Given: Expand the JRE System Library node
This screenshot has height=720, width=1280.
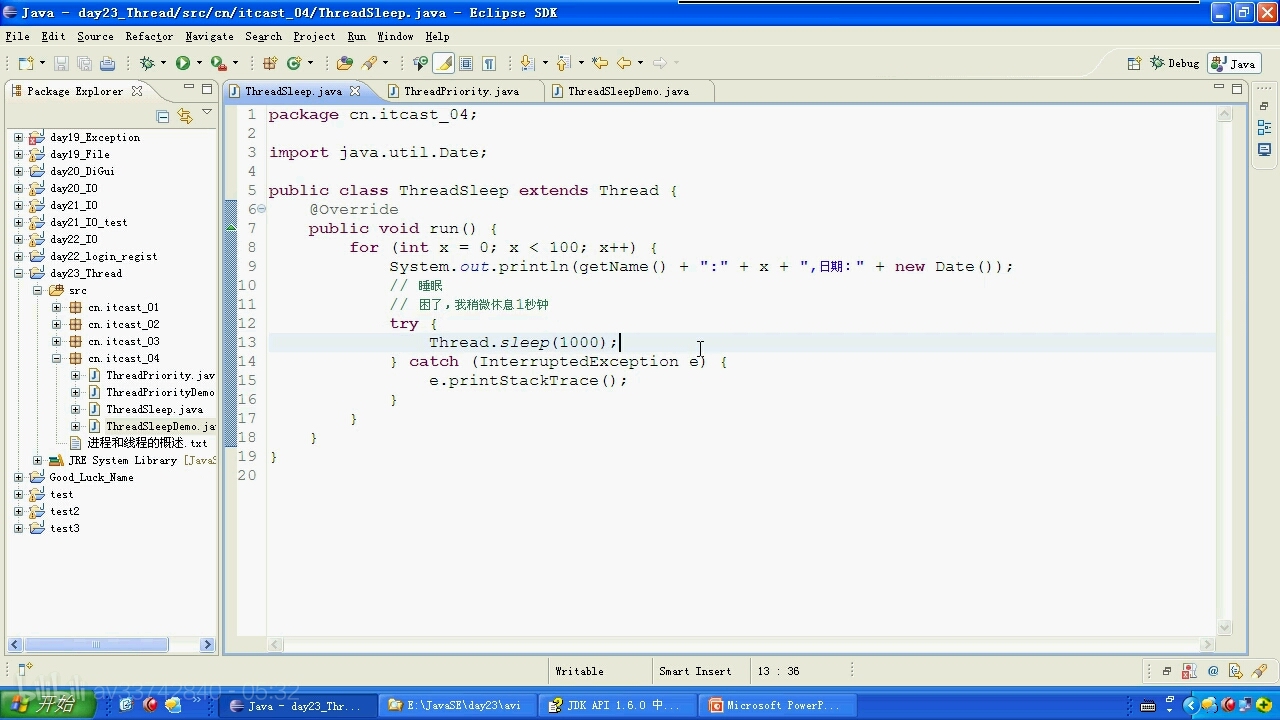Looking at the screenshot, I should pyautogui.click(x=37, y=460).
